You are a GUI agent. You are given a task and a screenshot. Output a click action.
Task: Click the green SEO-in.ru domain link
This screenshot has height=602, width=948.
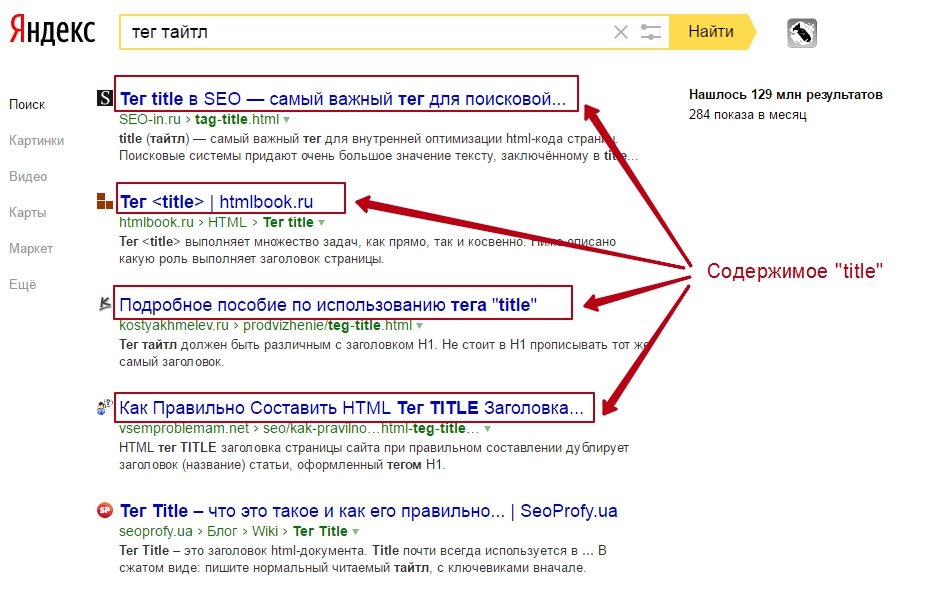tap(150, 119)
